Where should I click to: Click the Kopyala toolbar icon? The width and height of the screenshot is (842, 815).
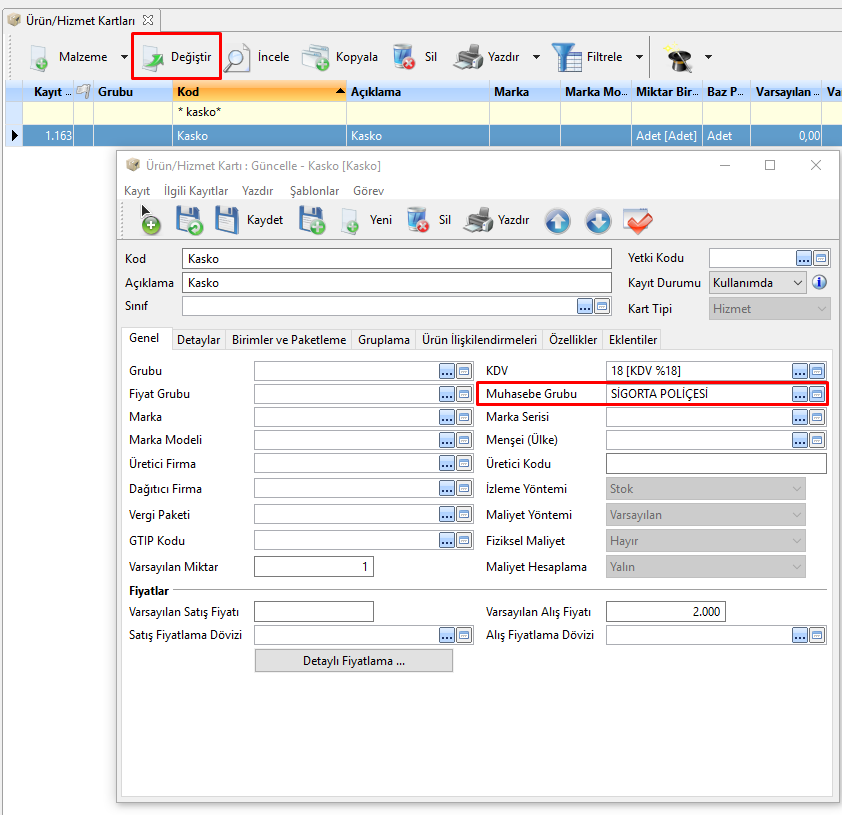(316, 58)
